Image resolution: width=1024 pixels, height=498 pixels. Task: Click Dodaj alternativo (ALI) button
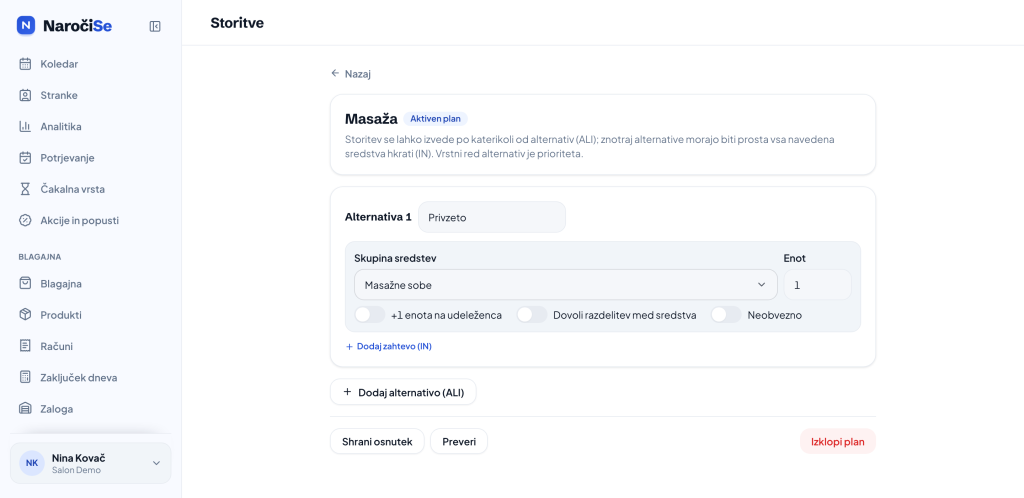point(403,392)
